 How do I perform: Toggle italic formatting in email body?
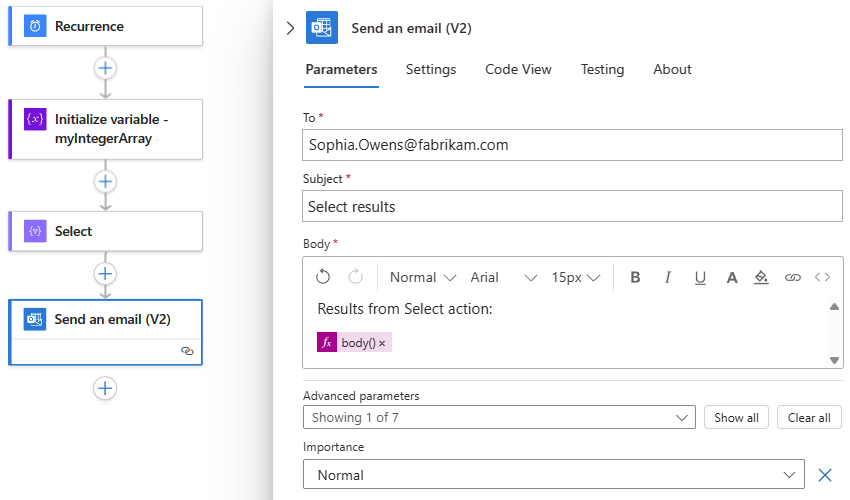(x=667, y=277)
